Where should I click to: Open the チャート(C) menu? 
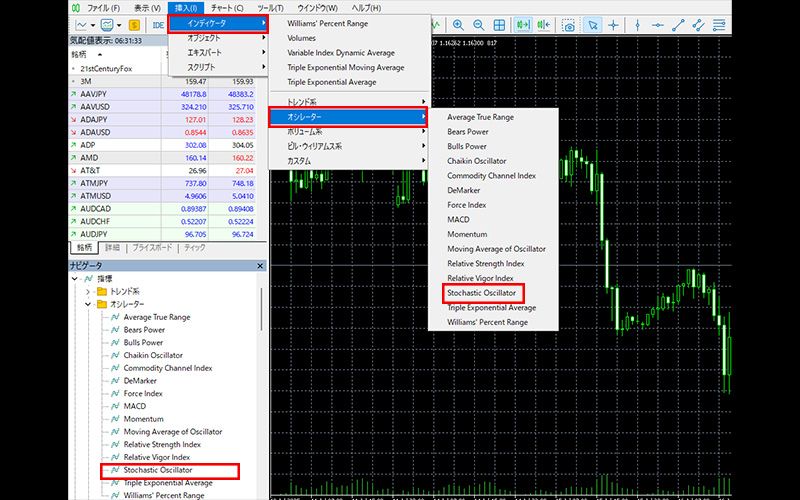228,8
